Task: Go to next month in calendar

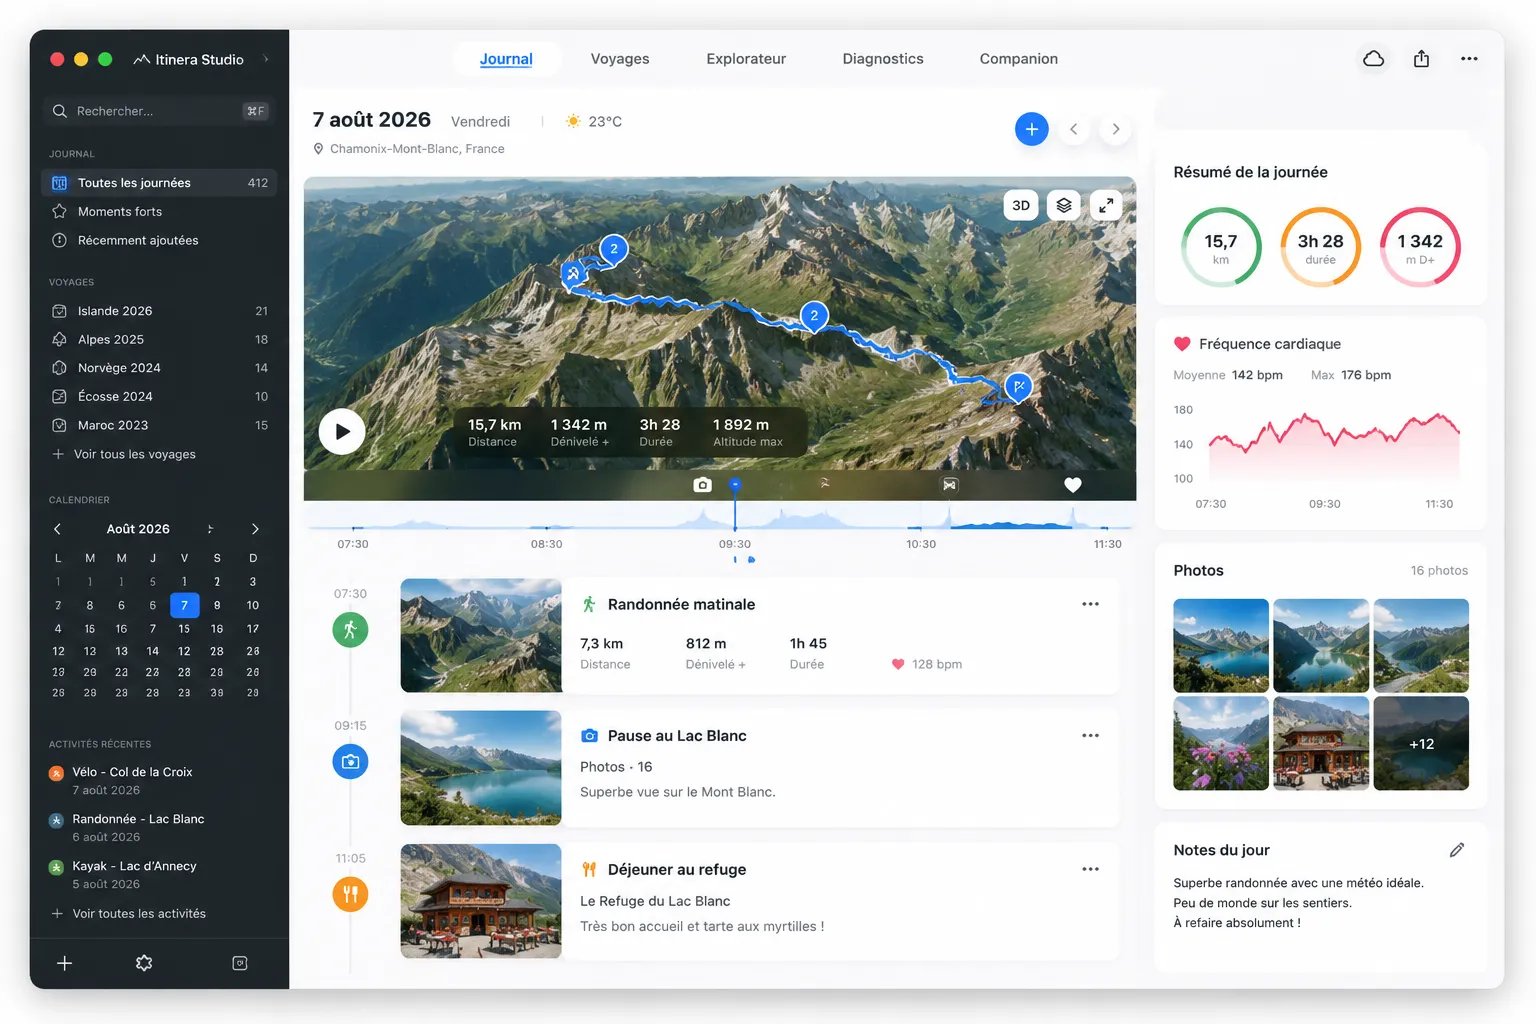Action: 255,529
